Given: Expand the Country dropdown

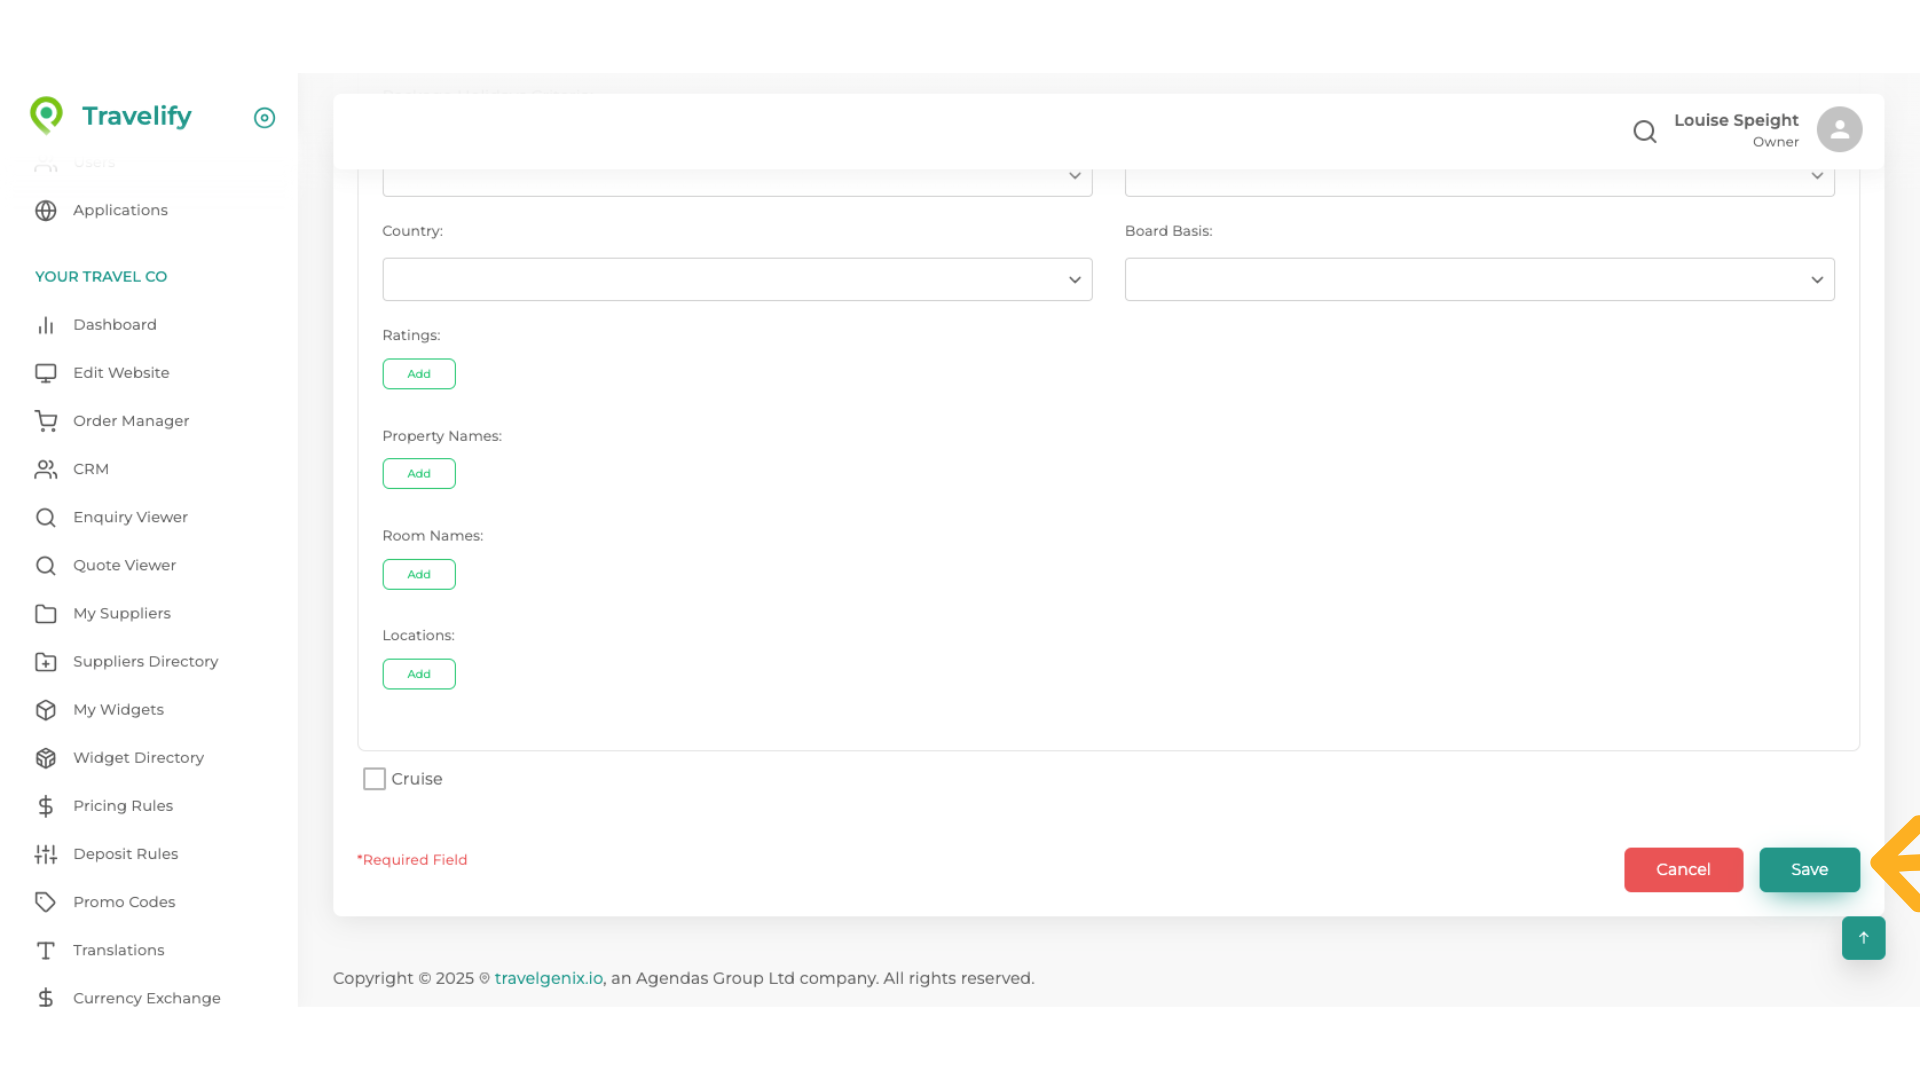Looking at the screenshot, I should pos(737,280).
